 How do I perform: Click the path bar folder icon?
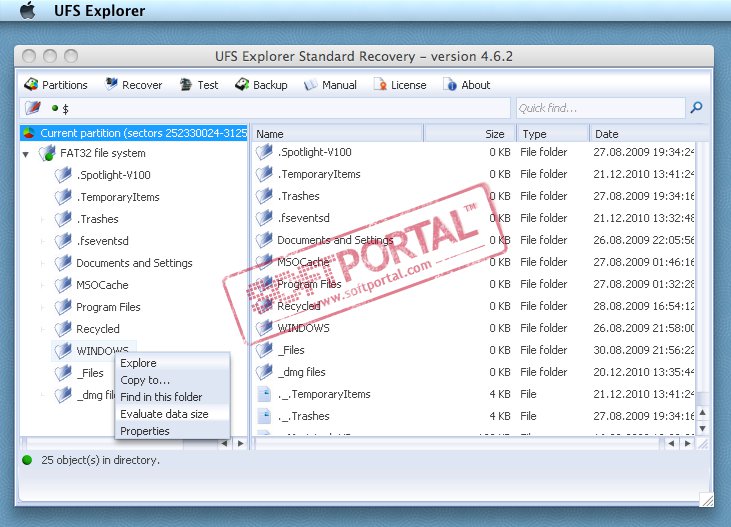tap(33, 108)
